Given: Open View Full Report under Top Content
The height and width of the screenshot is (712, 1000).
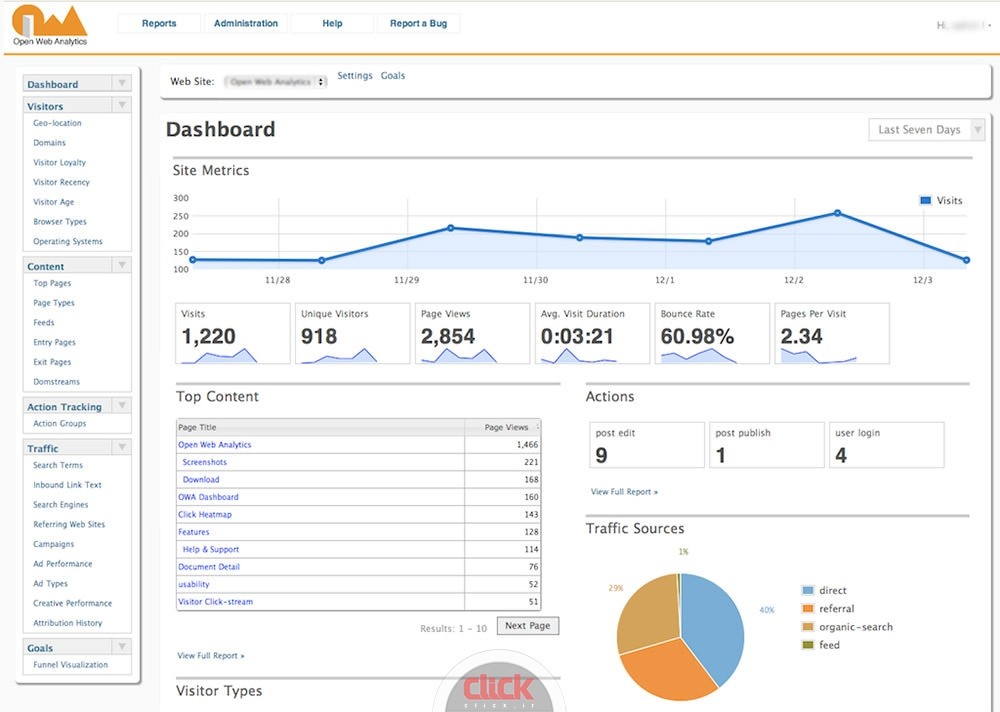Looking at the screenshot, I should (210, 656).
